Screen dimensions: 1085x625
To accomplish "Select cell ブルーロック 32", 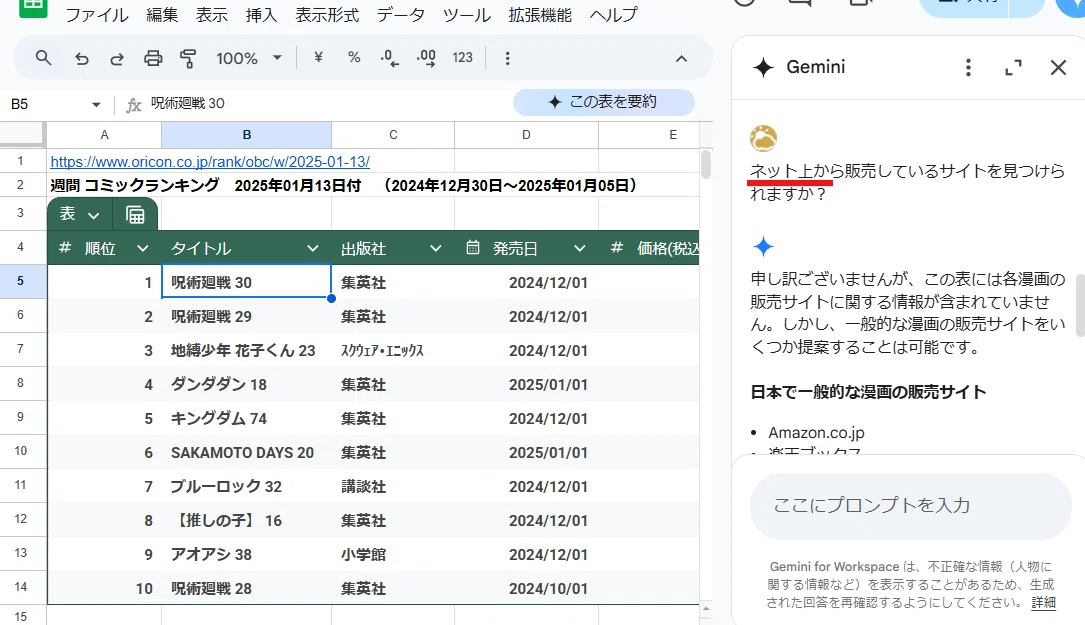I will click(x=246, y=487).
